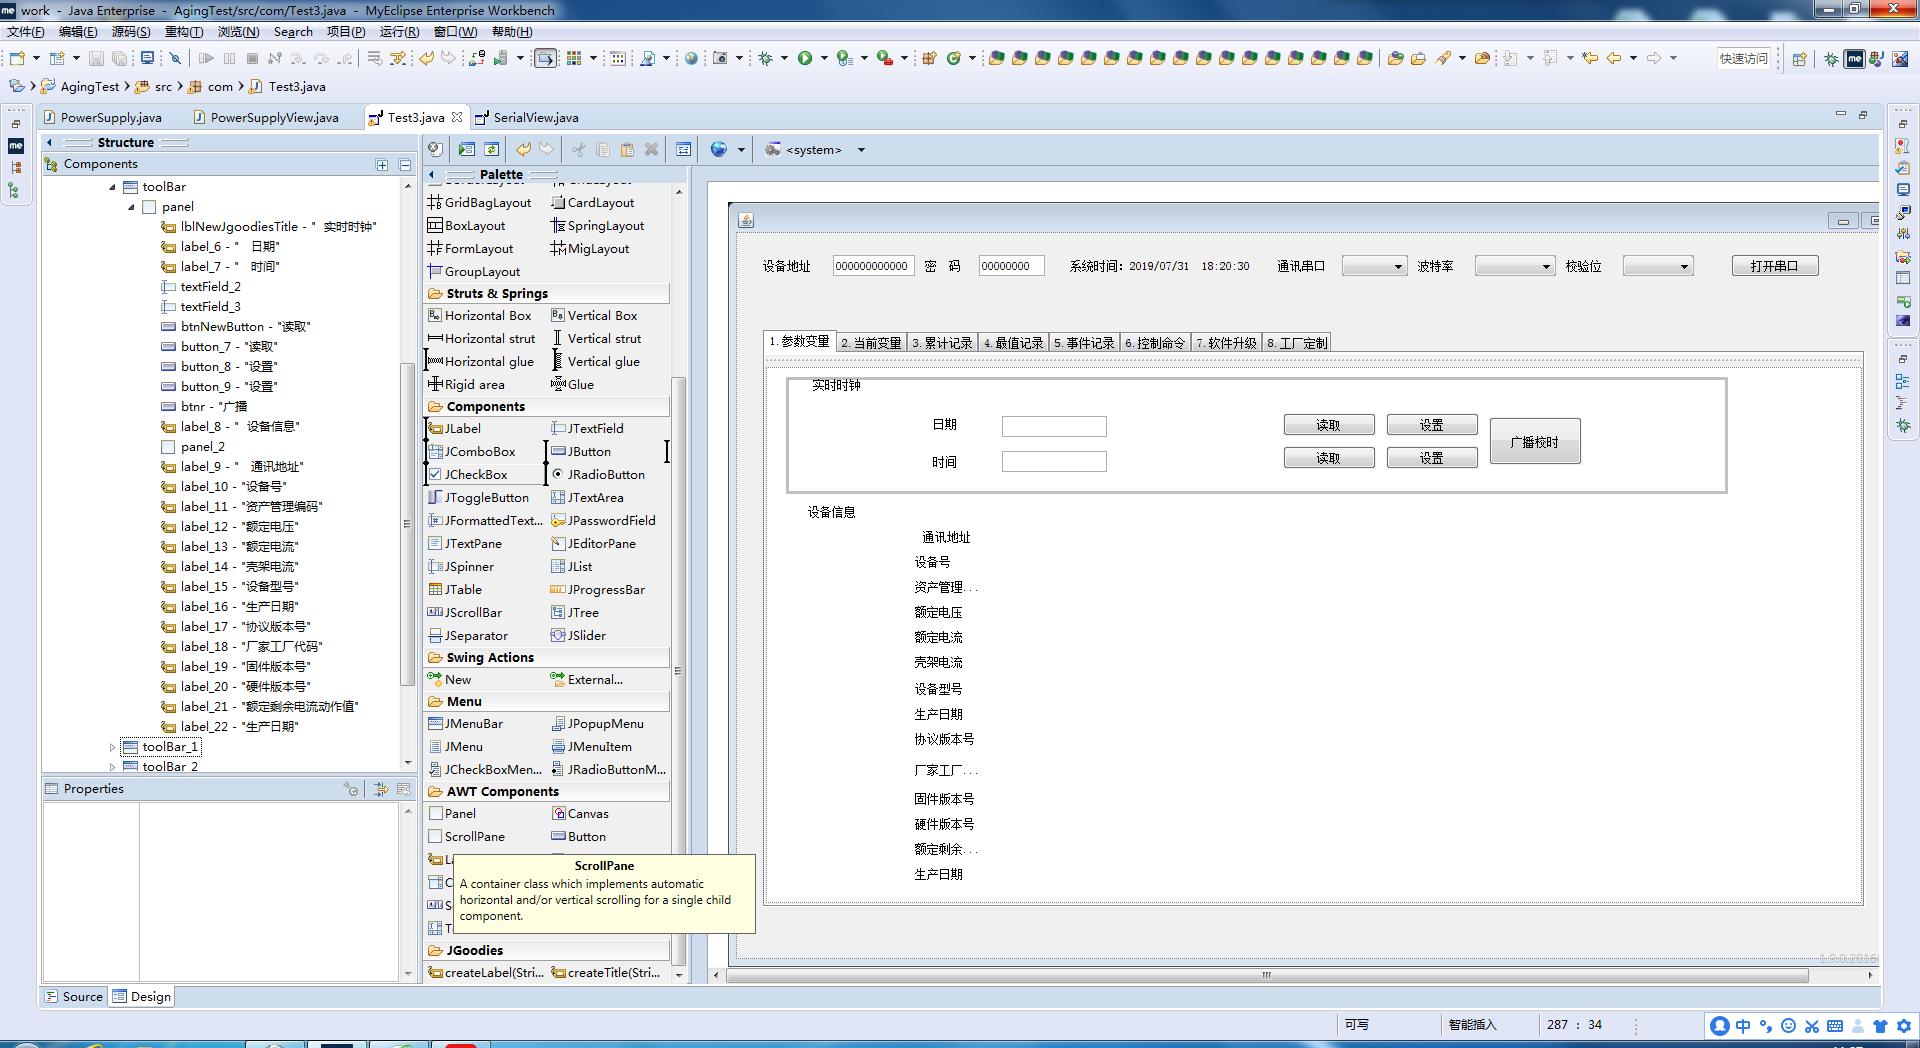The height and width of the screenshot is (1048, 1920).
Task: Toggle Sogou IME Chinese/English '中' indicator
Action: 1743,1026
